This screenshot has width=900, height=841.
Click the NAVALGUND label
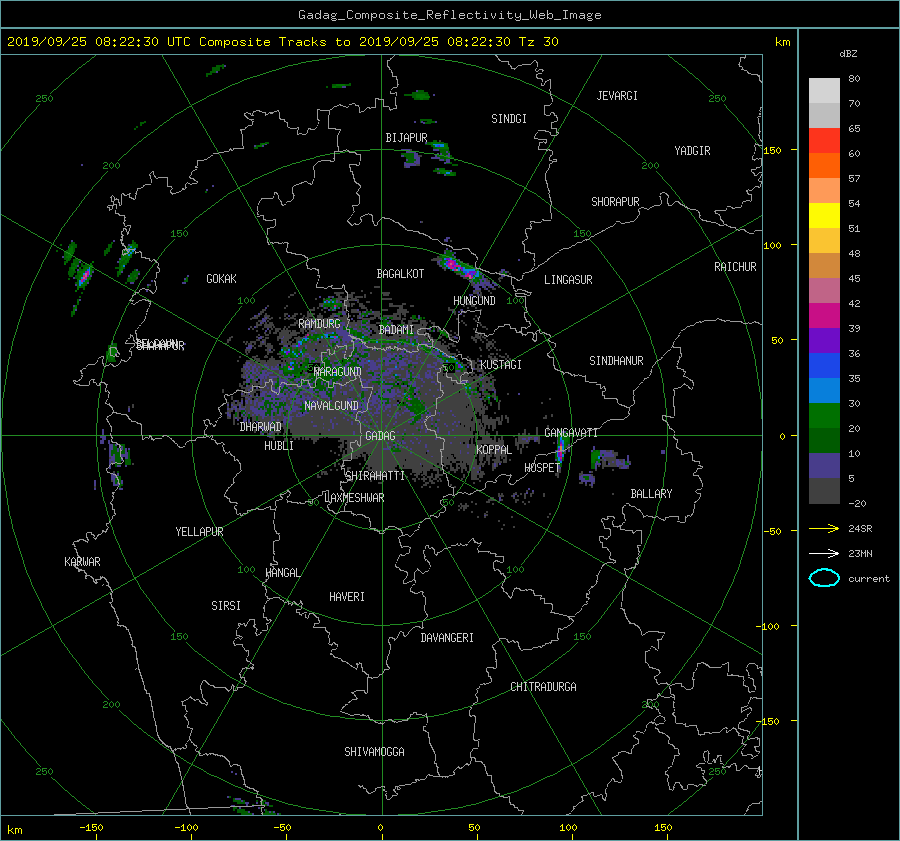(331, 406)
